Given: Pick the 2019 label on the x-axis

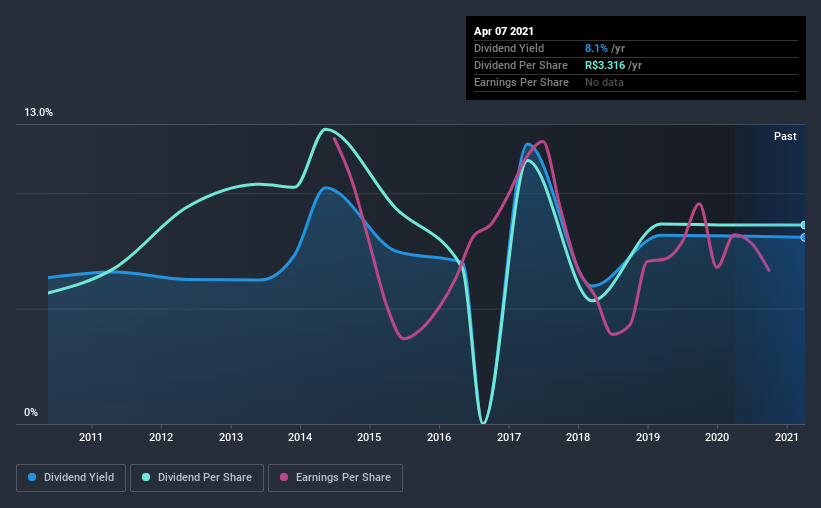Looking at the screenshot, I should coord(648,437).
